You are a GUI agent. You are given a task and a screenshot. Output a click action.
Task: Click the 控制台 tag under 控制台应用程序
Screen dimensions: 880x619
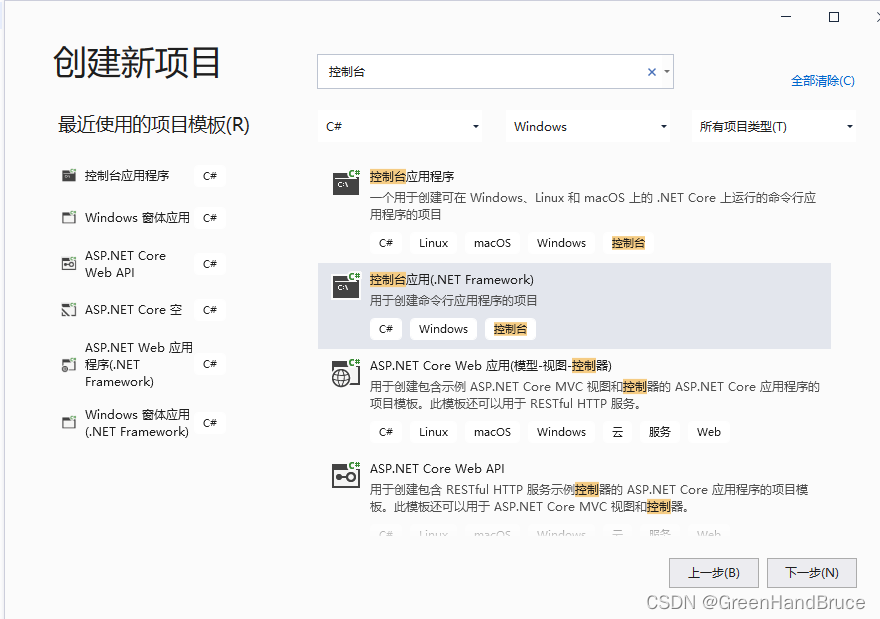click(x=628, y=243)
